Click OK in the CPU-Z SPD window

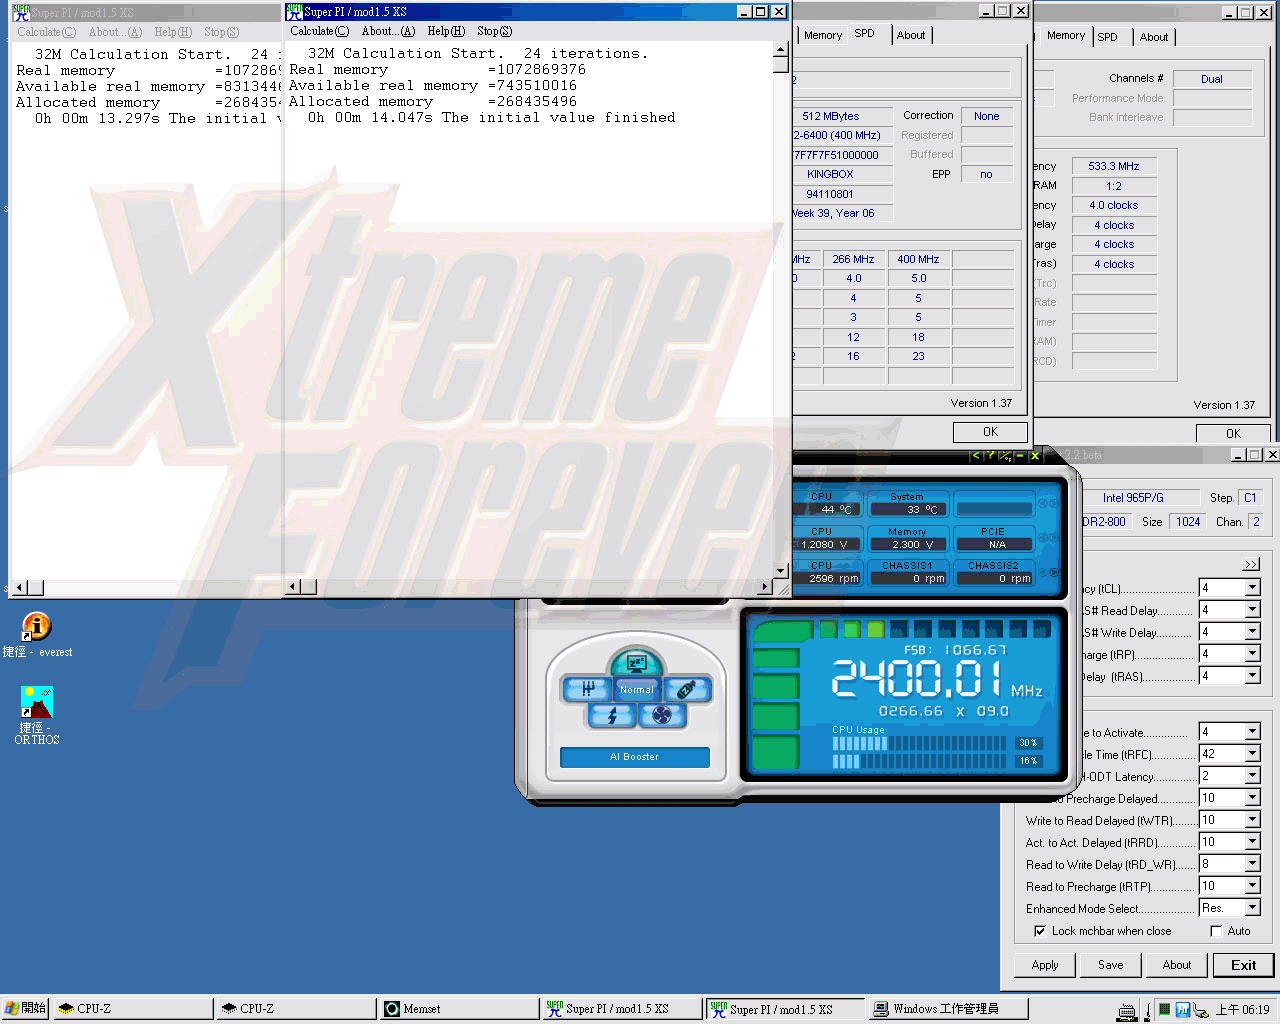coord(990,432)
